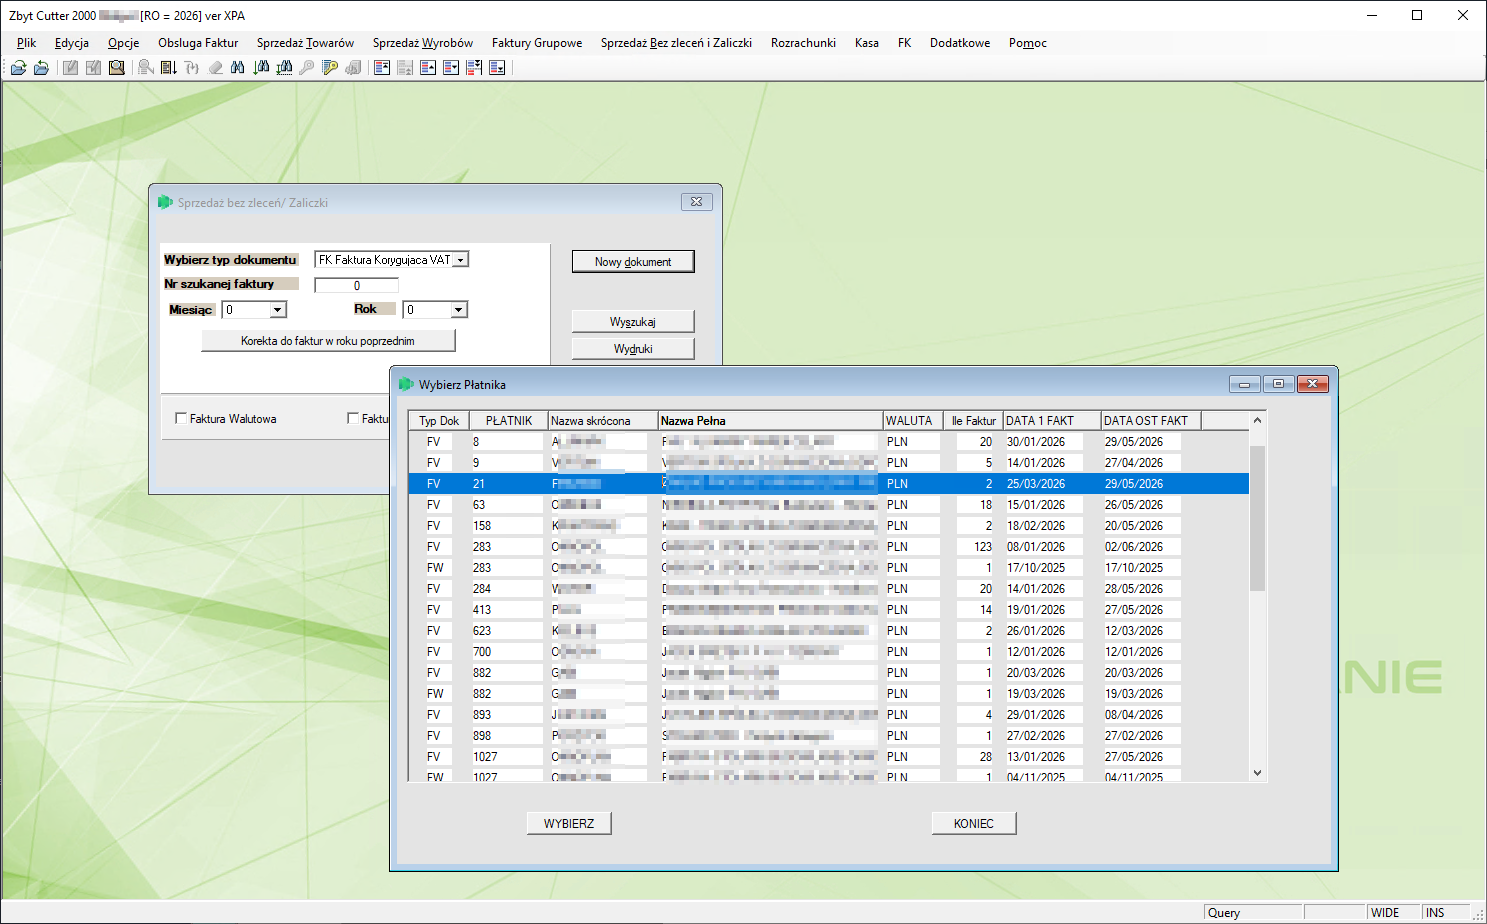The image size is (1487, 924).
Task: Open the Rozrachunki menu
Action: [803, 43]
